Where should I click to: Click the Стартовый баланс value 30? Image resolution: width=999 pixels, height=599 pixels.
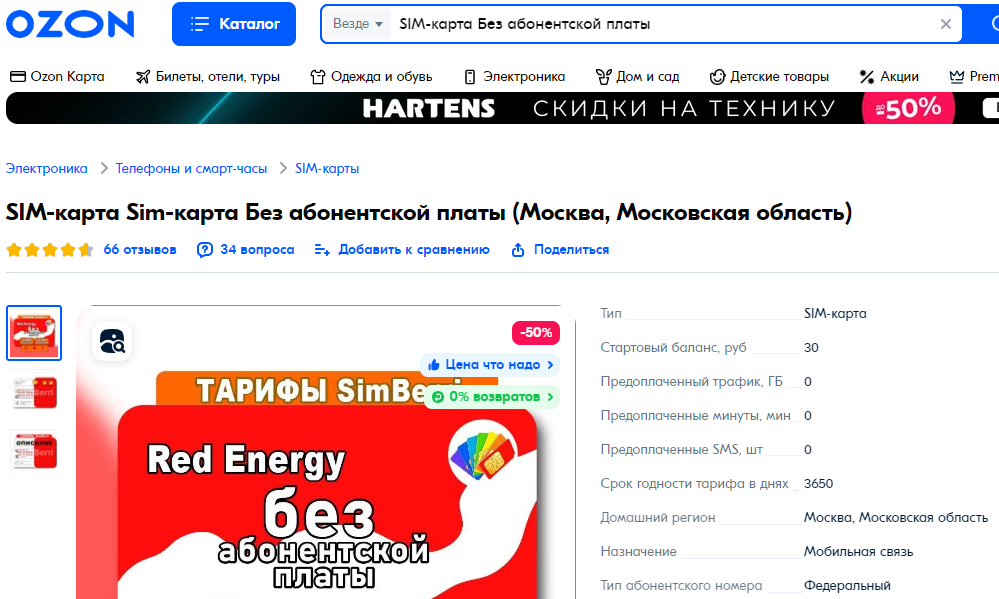point(811,347)
